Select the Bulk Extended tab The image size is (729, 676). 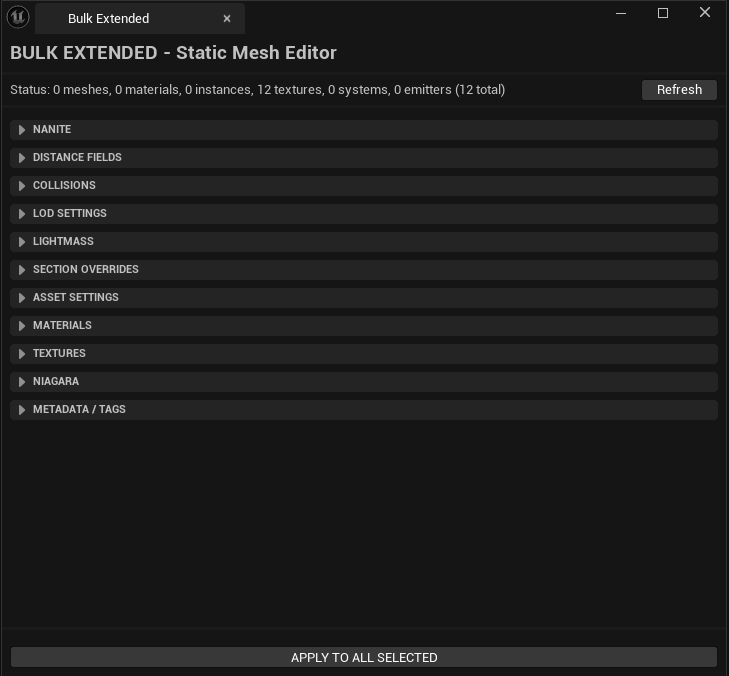pos(140,19)
